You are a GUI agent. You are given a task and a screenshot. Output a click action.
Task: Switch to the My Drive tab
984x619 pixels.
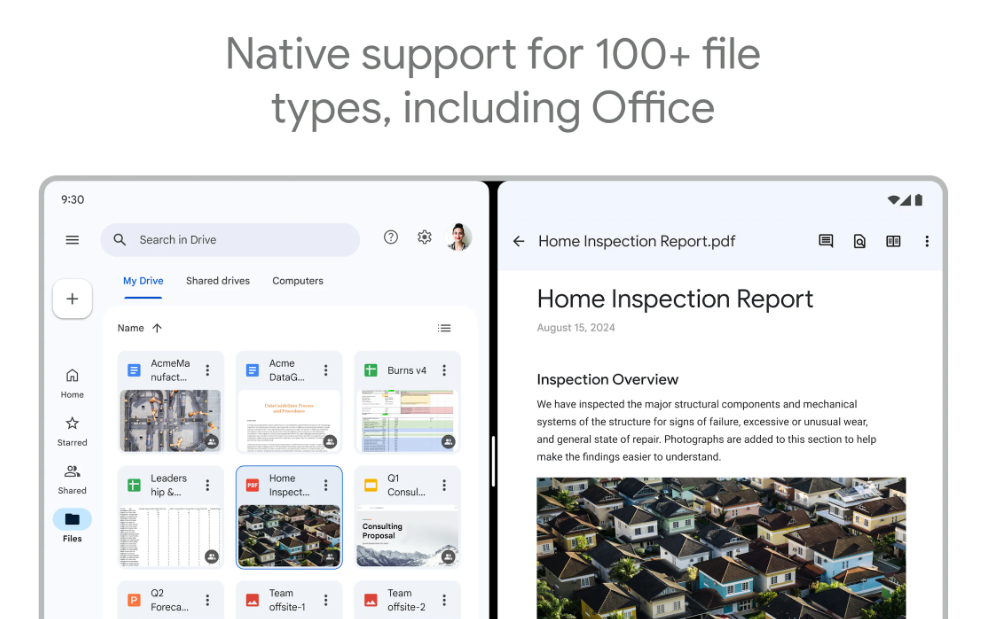tap(143, 281)
